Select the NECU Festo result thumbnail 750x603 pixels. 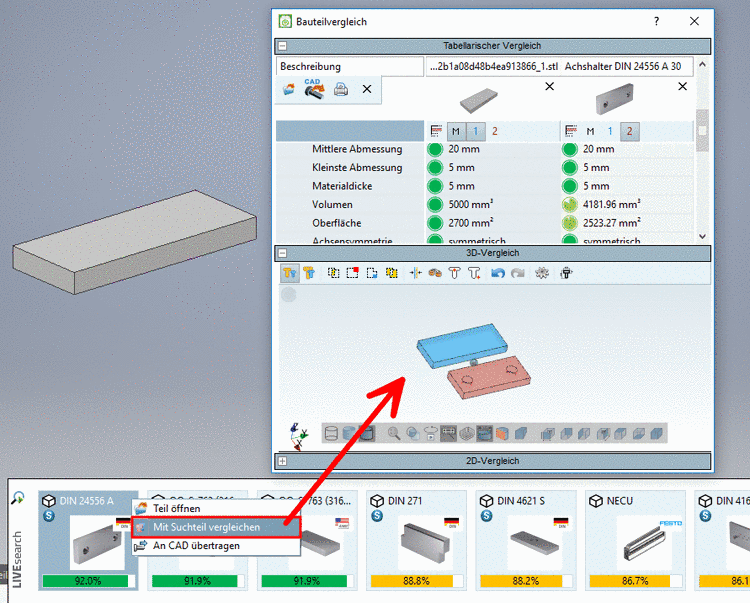point(644,542)
